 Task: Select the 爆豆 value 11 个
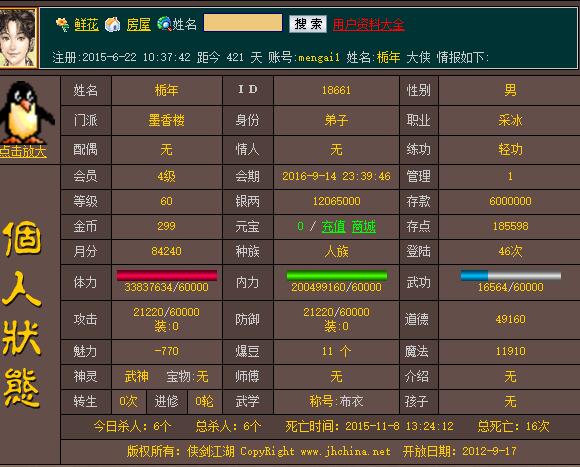[336, 351]
